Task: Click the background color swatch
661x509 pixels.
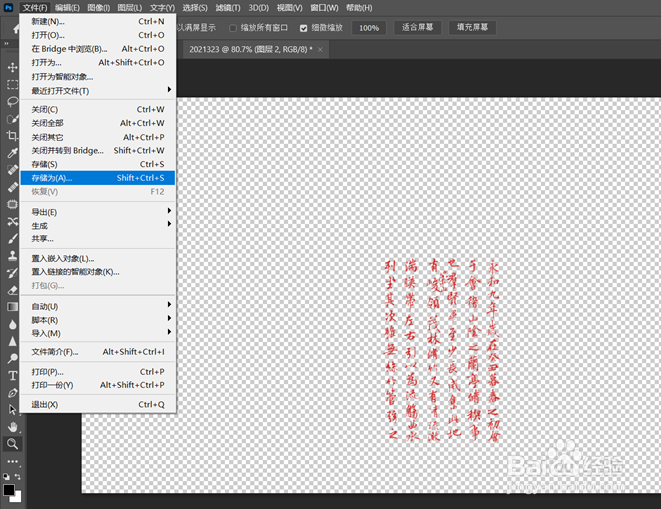Action: [17, 498]
